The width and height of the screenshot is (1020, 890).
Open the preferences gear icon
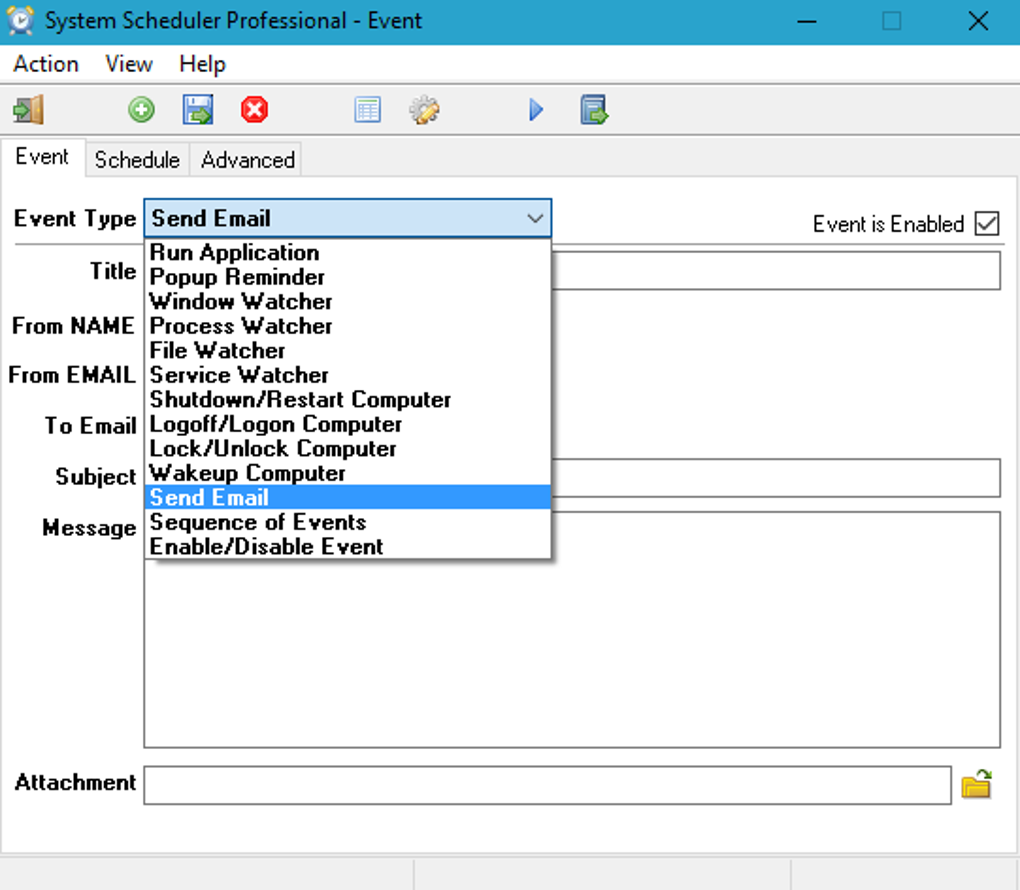click(x=424, y=109)
